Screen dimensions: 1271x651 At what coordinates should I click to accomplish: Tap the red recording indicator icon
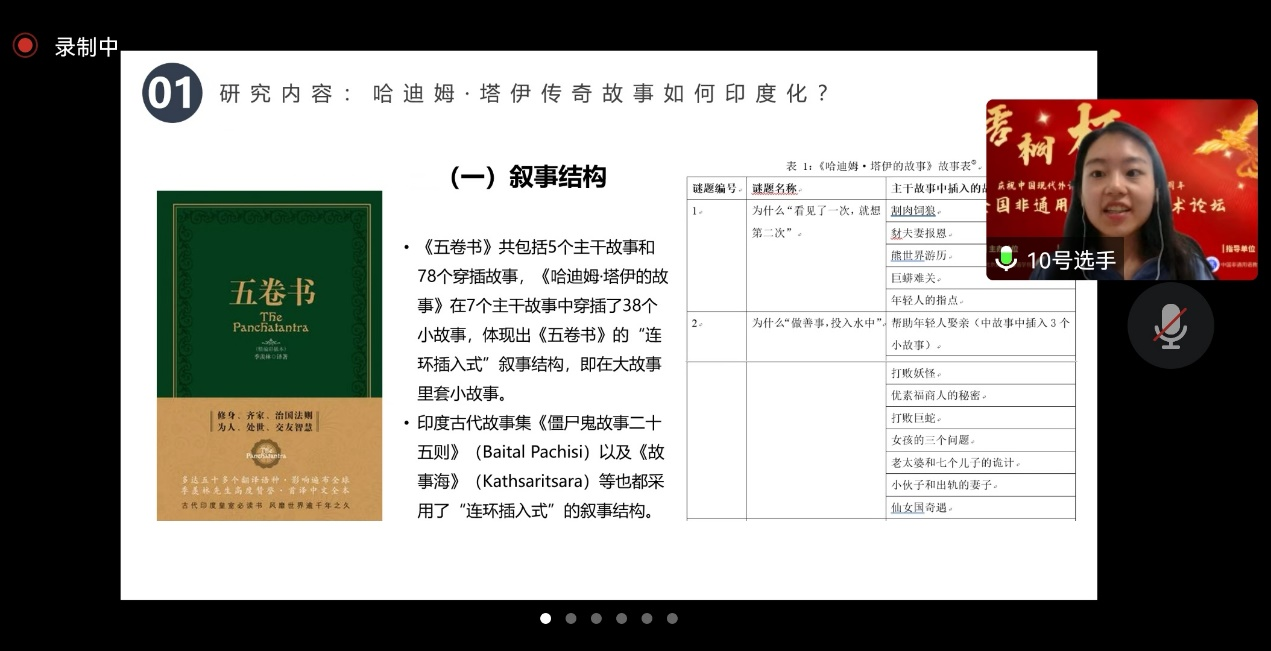tap(25, 45)
